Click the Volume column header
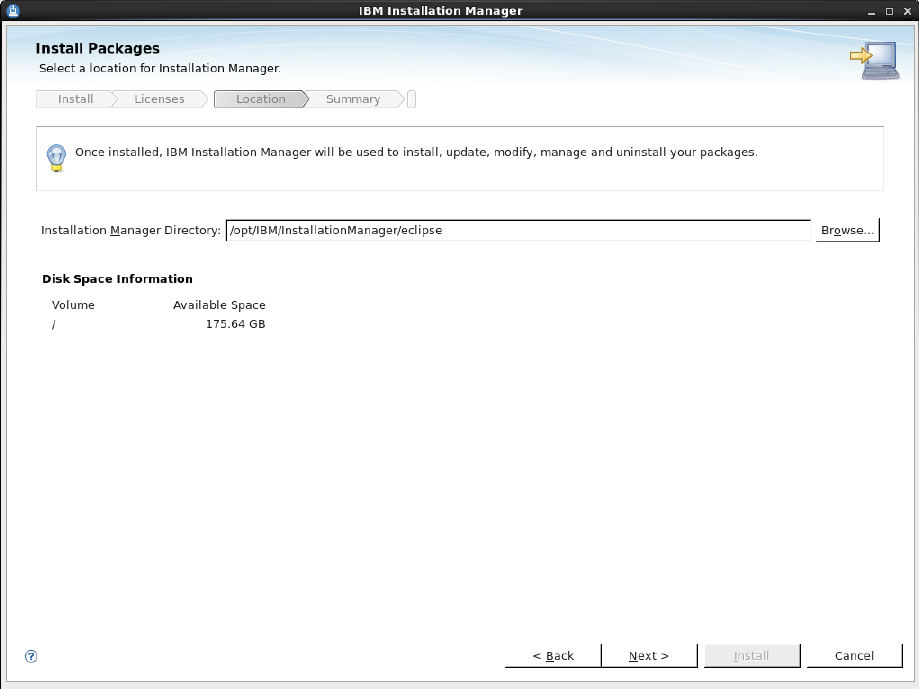 [73, 305]
